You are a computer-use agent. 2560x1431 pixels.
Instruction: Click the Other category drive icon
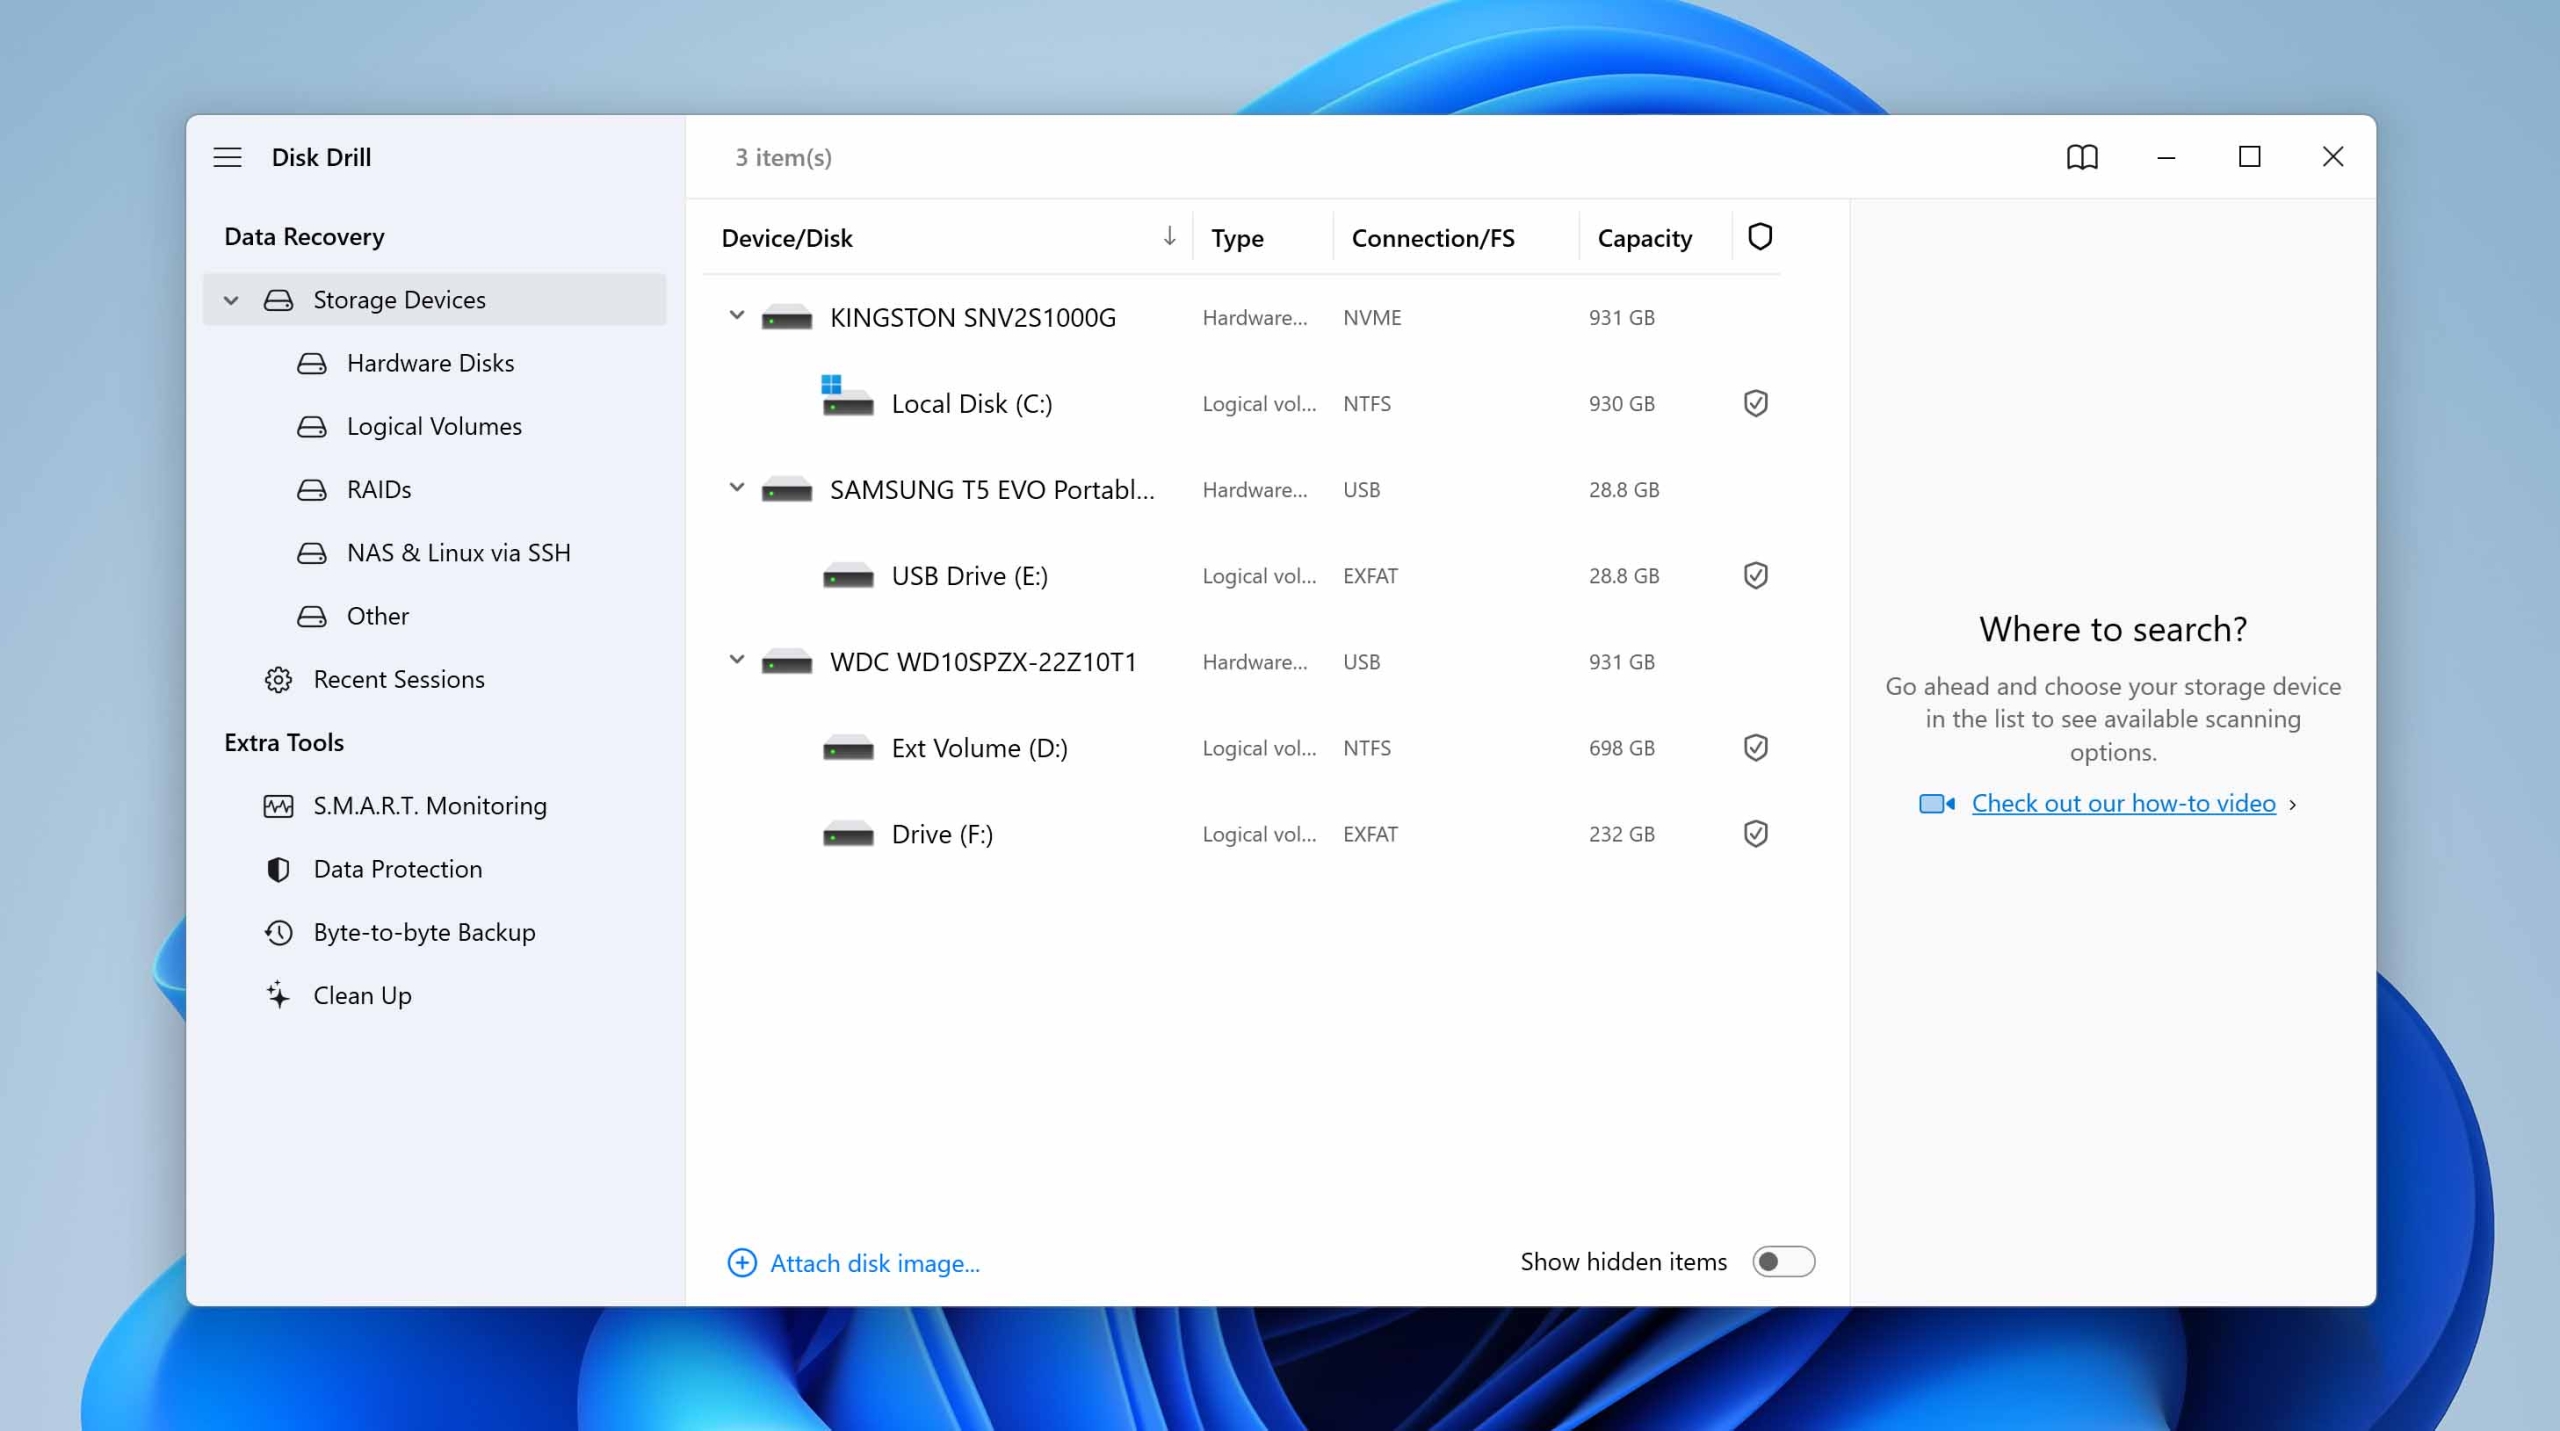312,616
